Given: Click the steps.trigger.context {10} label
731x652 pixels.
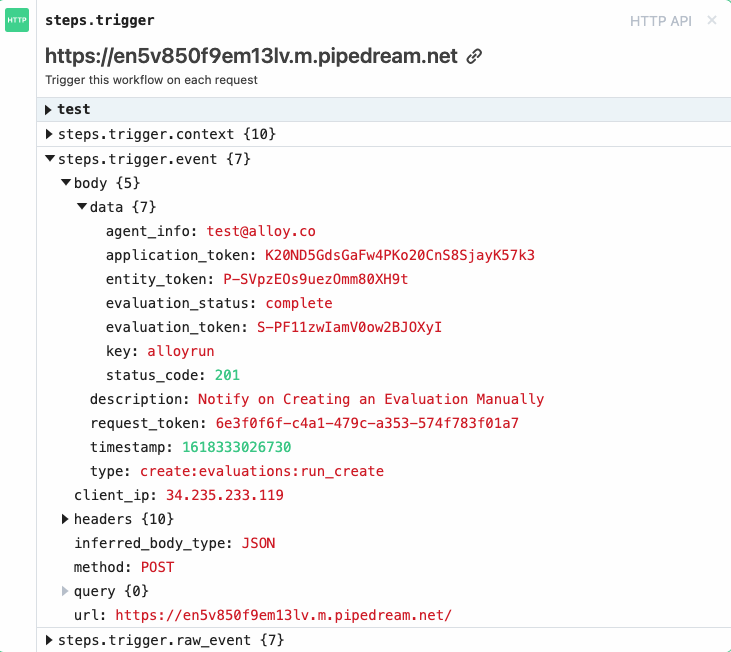Looking at the screenshot, I should click(x=167, y=134).
